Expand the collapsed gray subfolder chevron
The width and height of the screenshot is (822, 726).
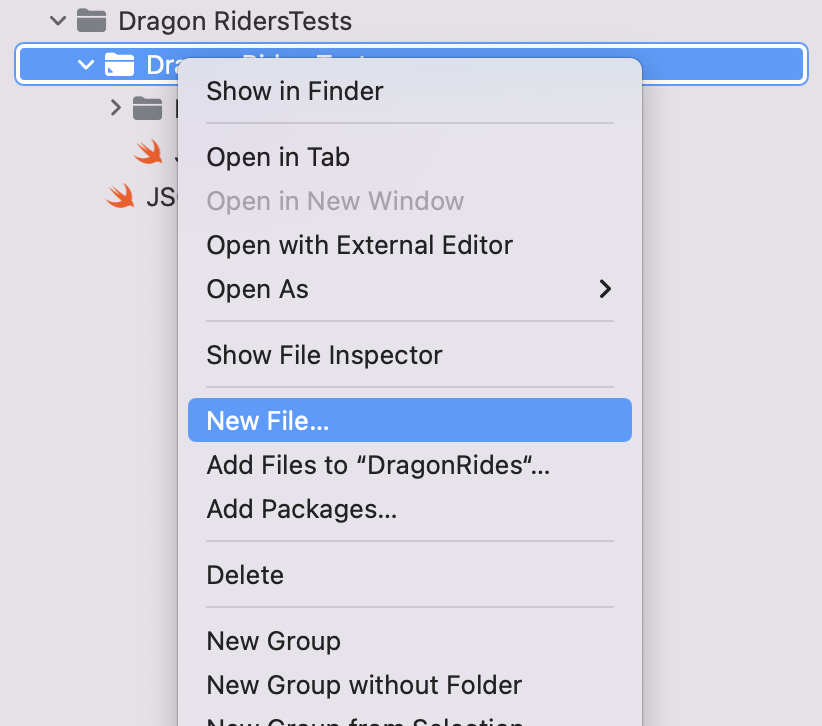pyautogui.click(x=116, y=108)
